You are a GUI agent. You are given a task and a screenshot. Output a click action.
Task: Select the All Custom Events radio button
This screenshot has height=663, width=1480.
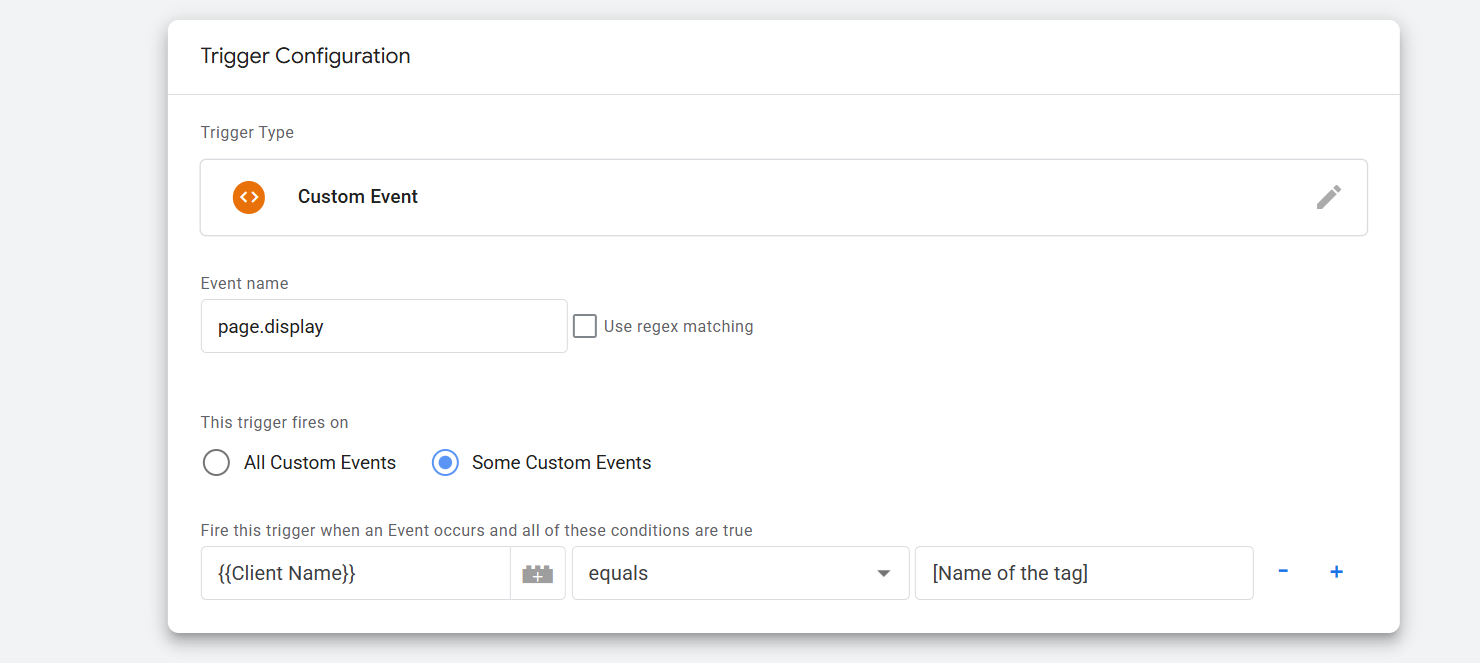click(216, 463)
